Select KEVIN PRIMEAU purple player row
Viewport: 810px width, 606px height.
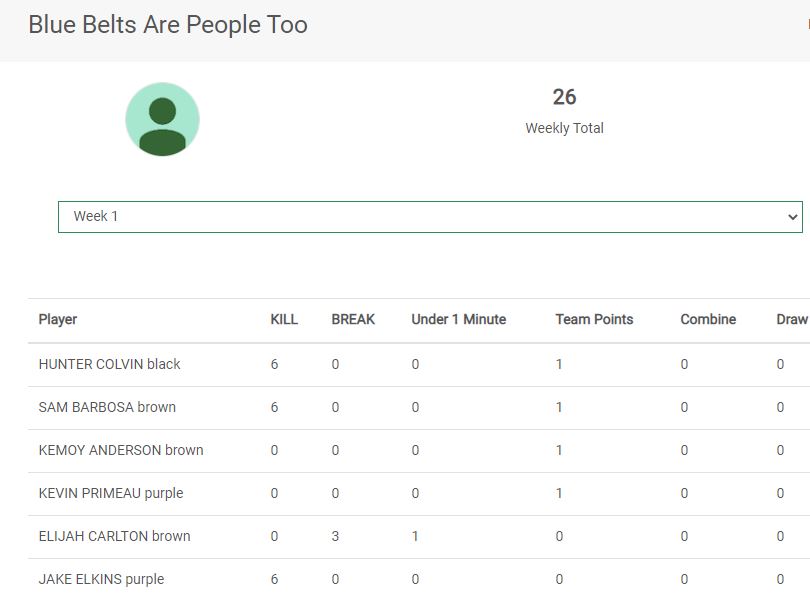111,494
